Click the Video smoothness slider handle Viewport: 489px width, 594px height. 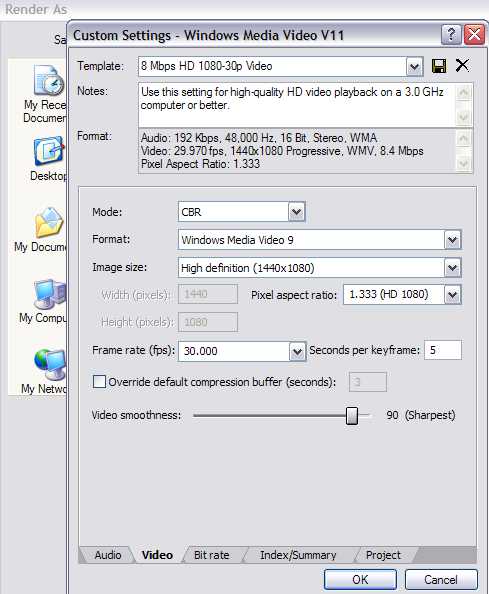(x=352, y=416)
